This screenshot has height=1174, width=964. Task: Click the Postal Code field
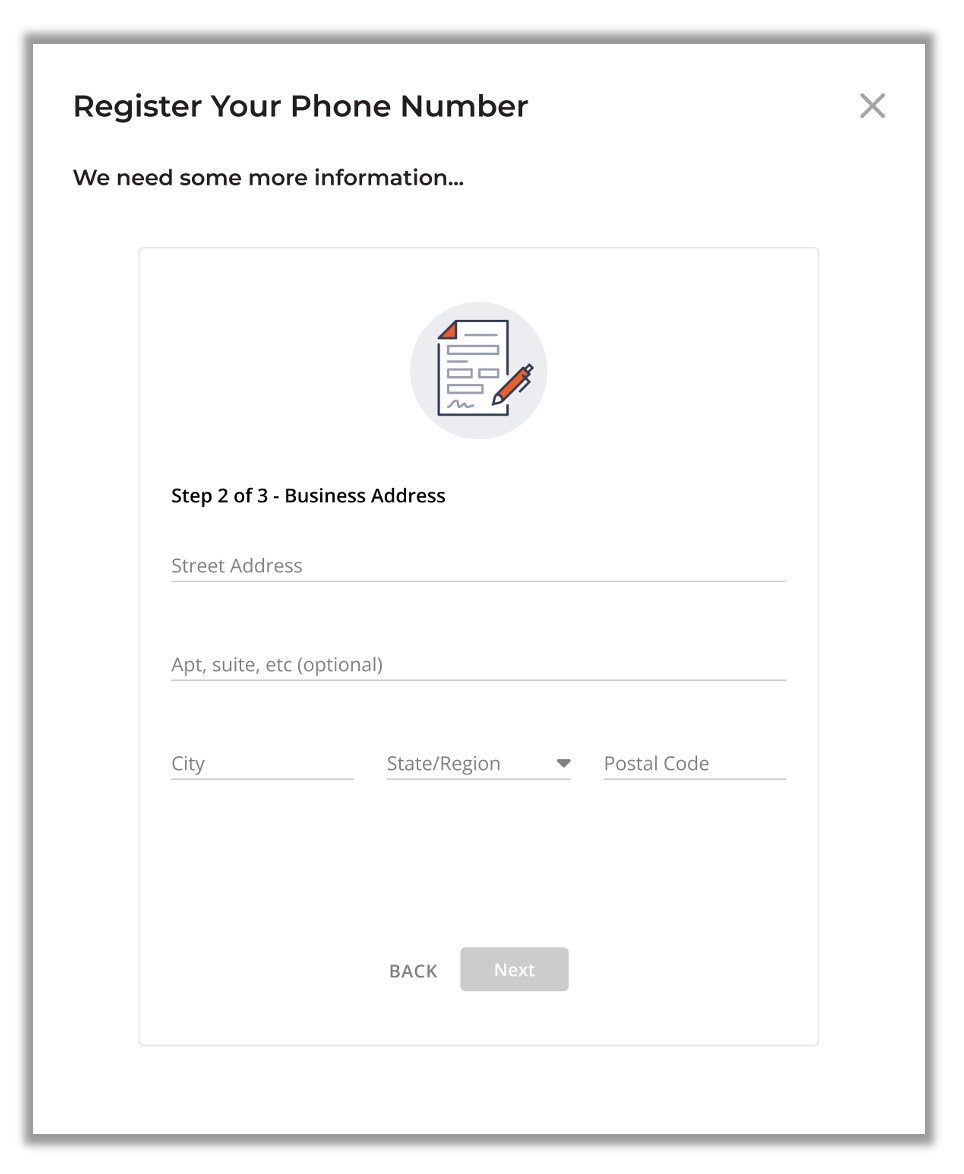(x=695, y=764)
